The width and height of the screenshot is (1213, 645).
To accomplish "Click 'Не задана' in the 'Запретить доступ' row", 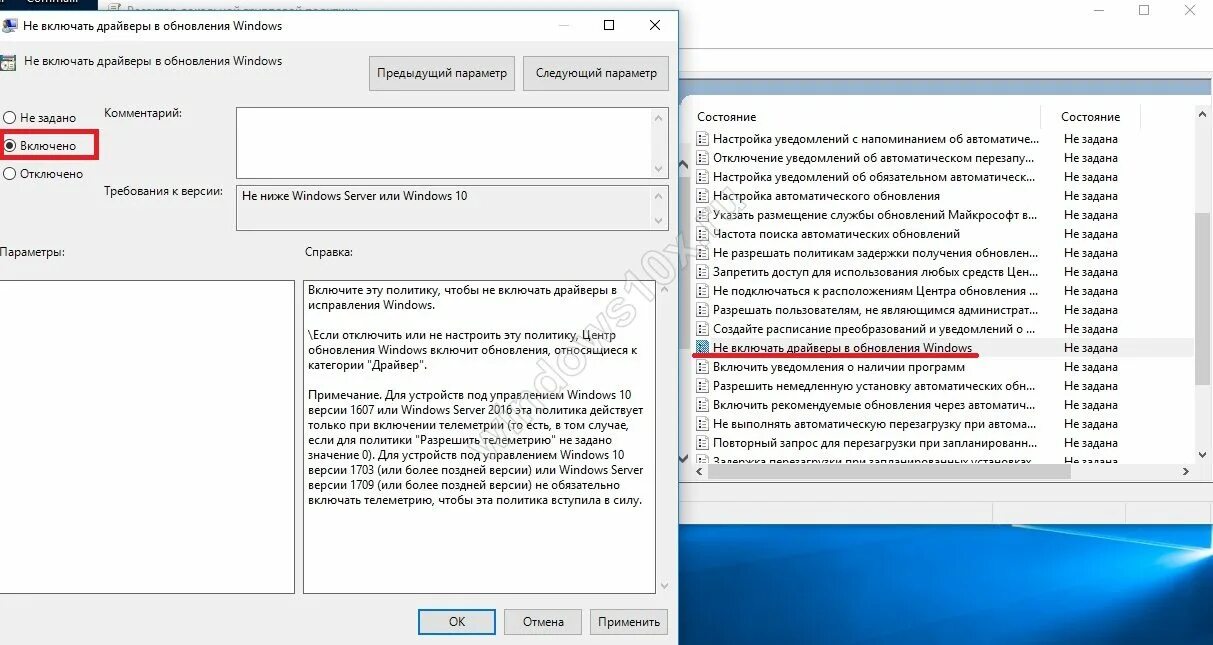I will 1091,272.
